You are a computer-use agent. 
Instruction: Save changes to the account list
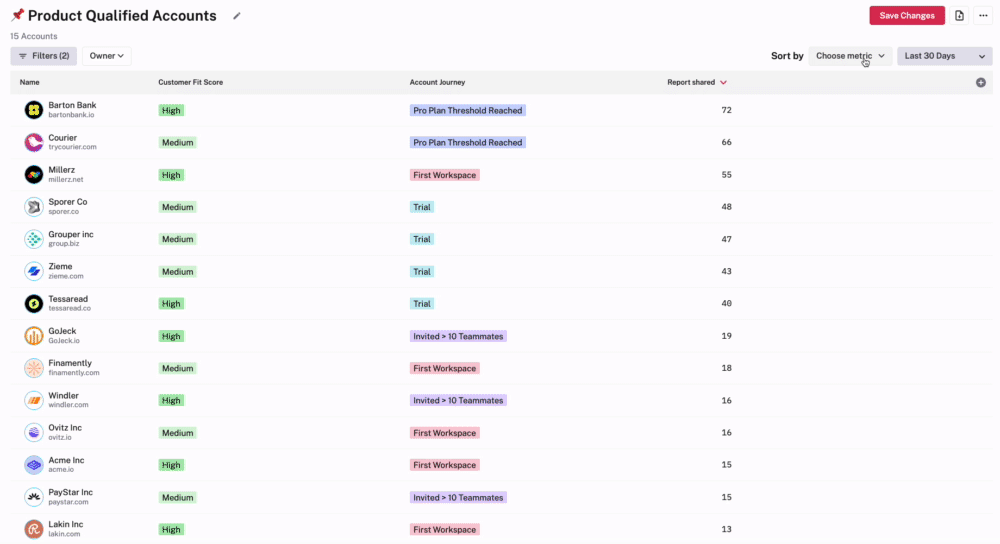coord(907,16)
